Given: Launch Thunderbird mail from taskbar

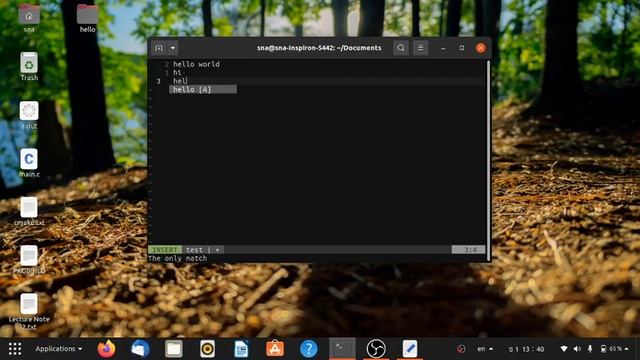Looking at the screenshot, I should [140, 349].
